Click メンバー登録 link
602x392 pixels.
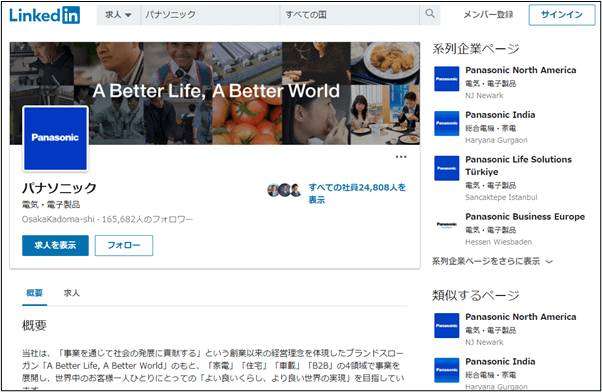tap(488, 15)
